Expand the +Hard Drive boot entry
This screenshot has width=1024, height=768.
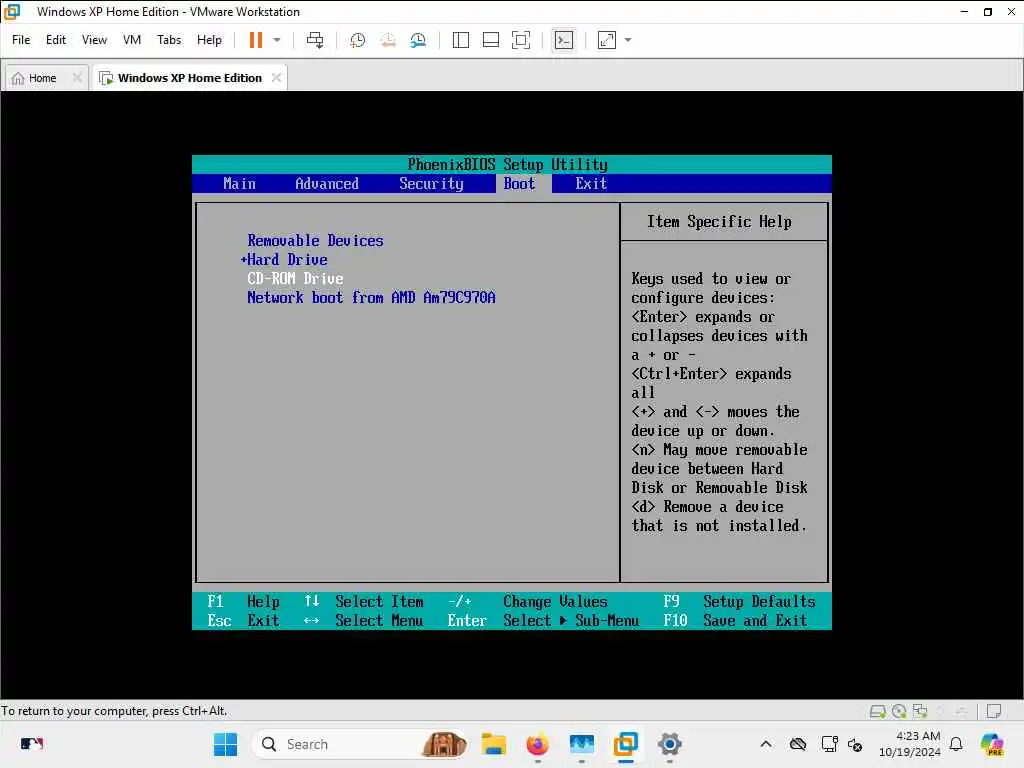pos(284,259)
